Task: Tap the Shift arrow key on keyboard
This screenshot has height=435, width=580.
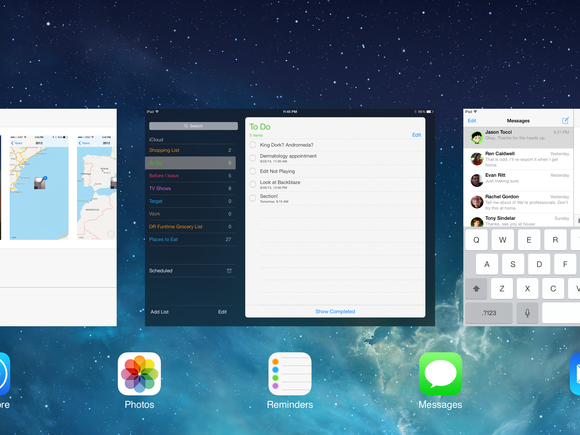Action: click(476, 289)
